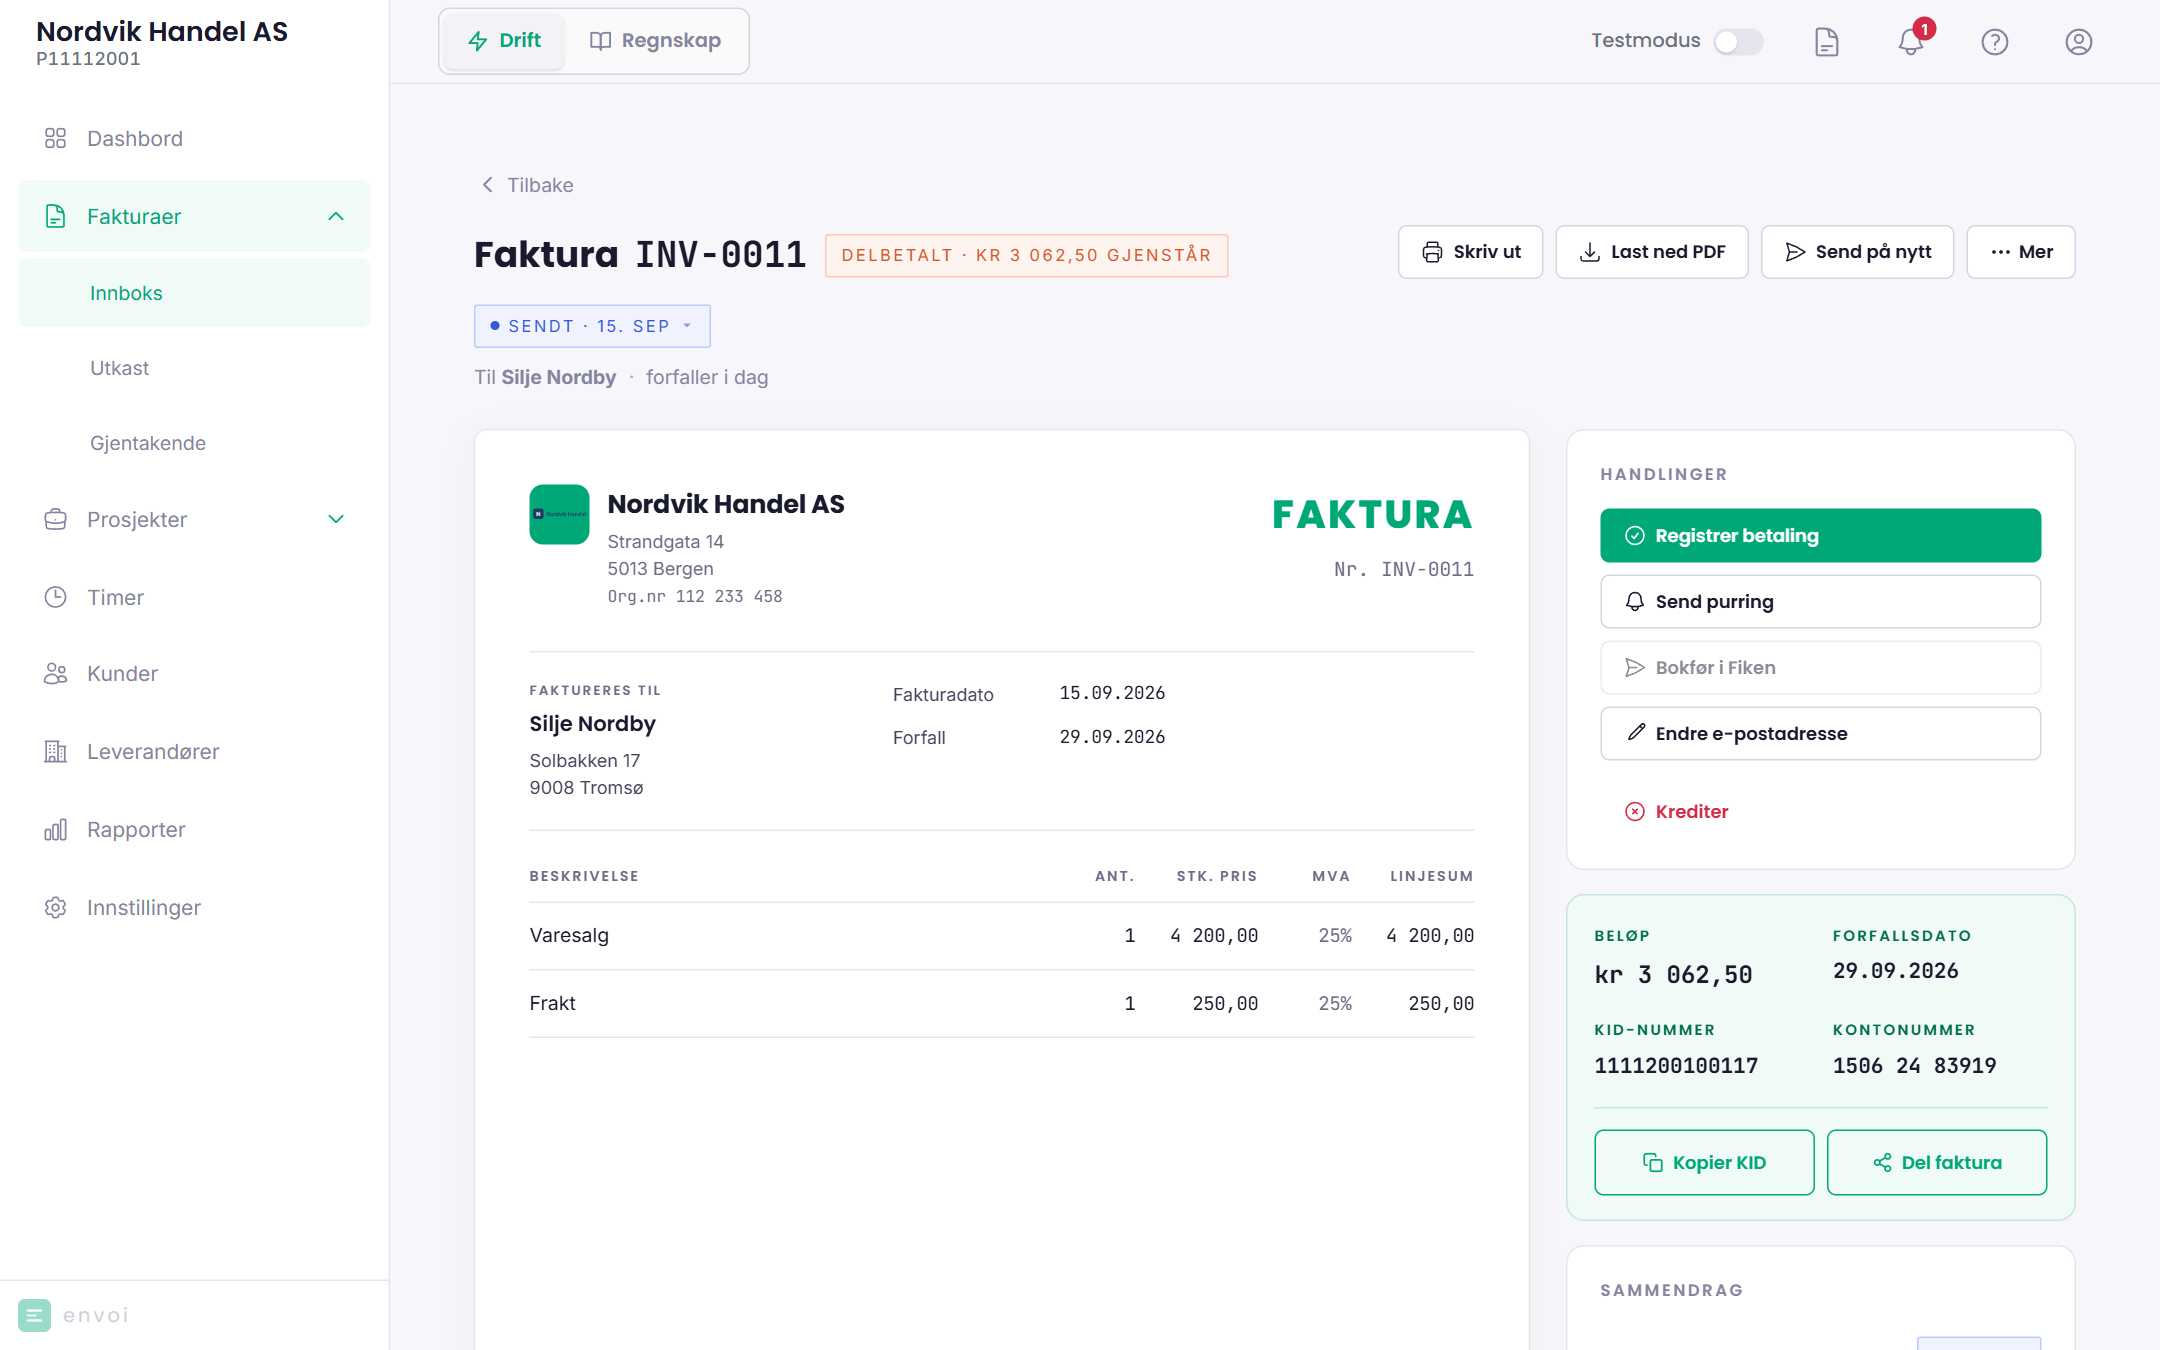Click the KID number 1111200100117
The image size is (2160, 1350).
(1676, 1066)
